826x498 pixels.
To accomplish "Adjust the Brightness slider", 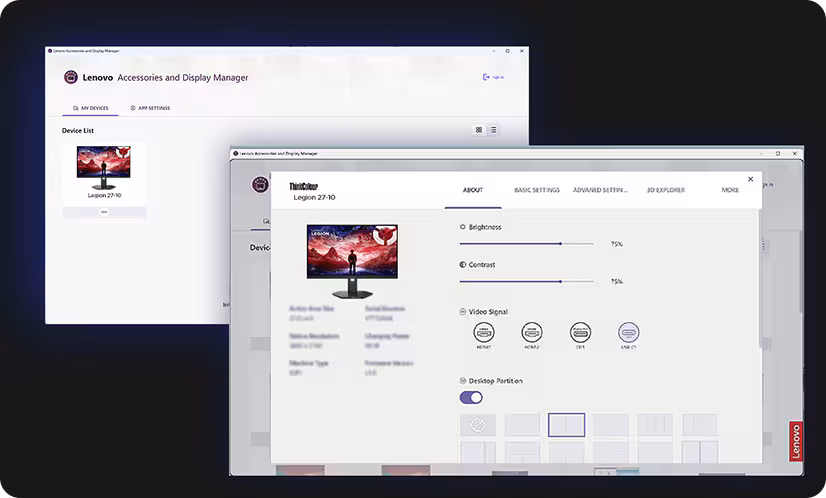I will tap(561, 243).
